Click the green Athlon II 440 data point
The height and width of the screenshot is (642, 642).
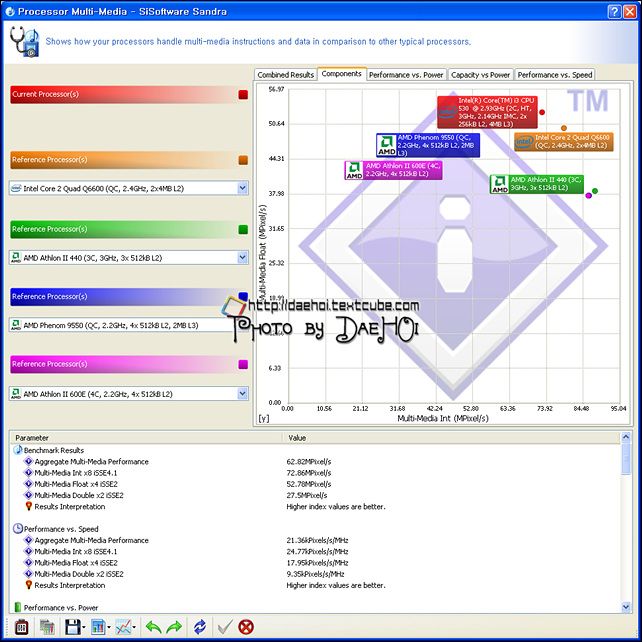point(595,191)
